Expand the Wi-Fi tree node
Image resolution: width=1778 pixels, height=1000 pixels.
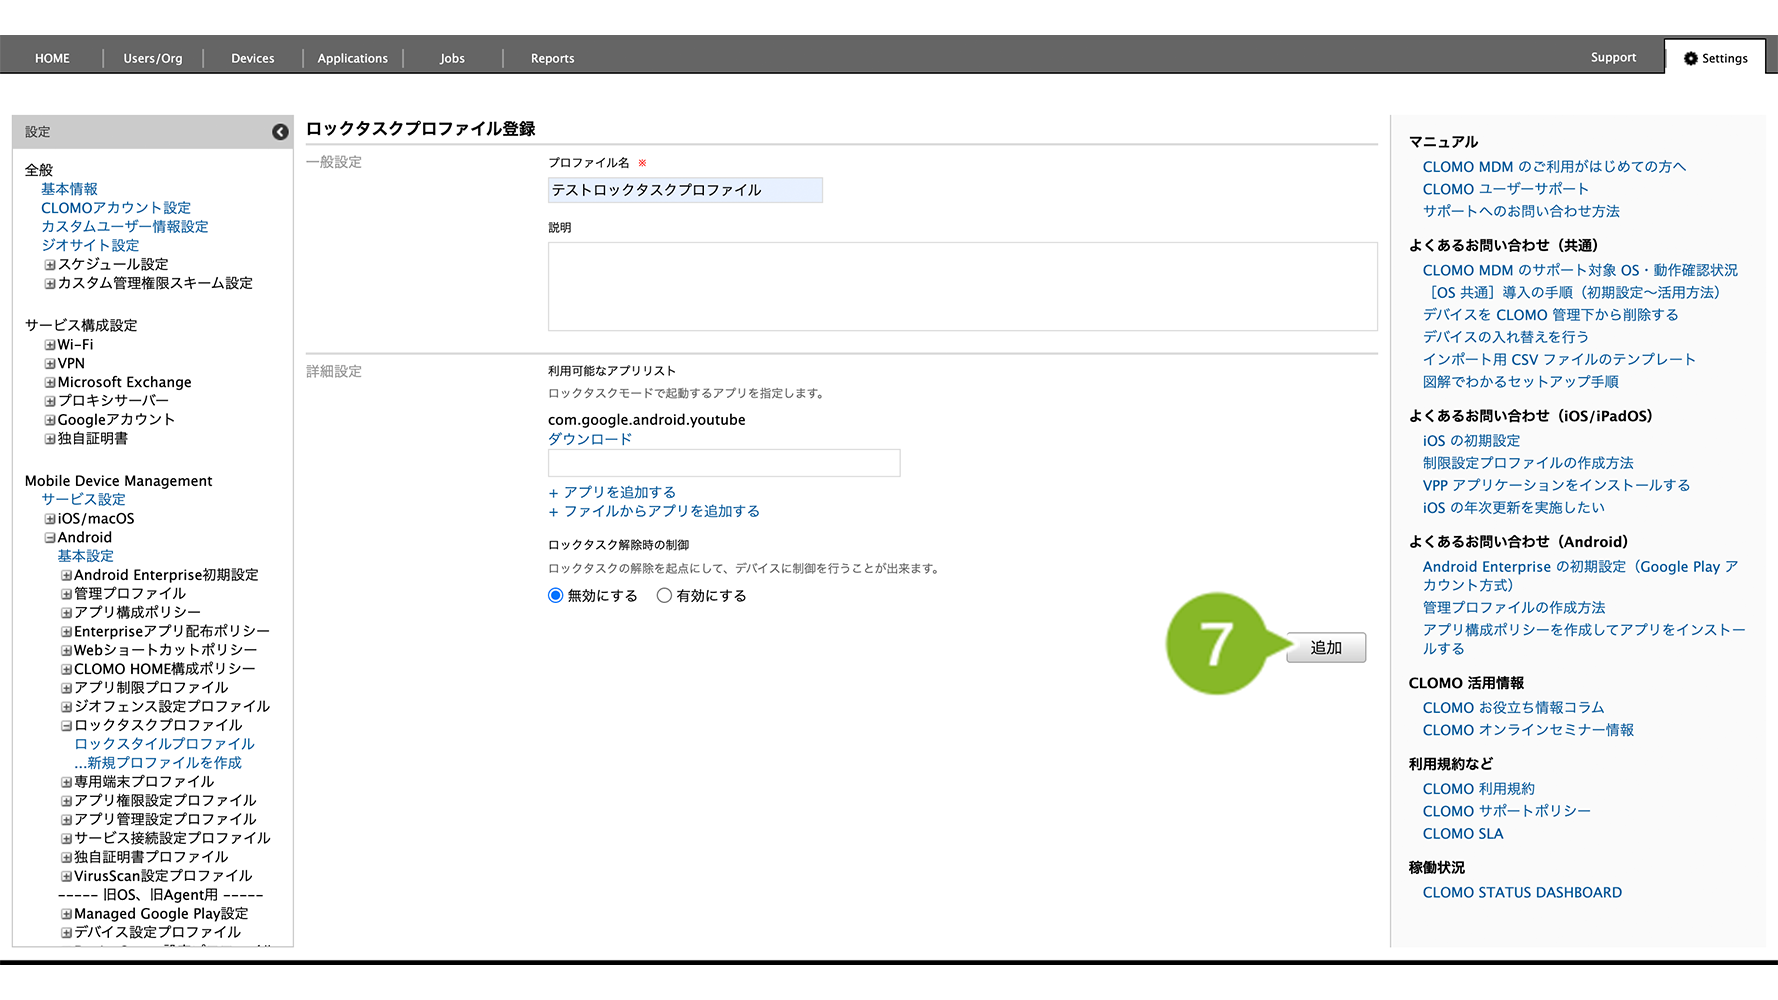coord(50,345)
